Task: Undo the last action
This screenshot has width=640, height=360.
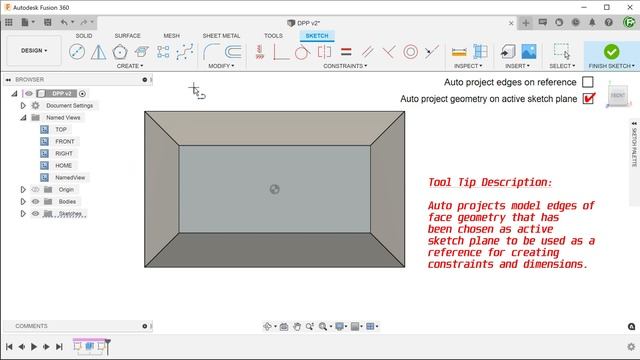Action: (64, 22)
